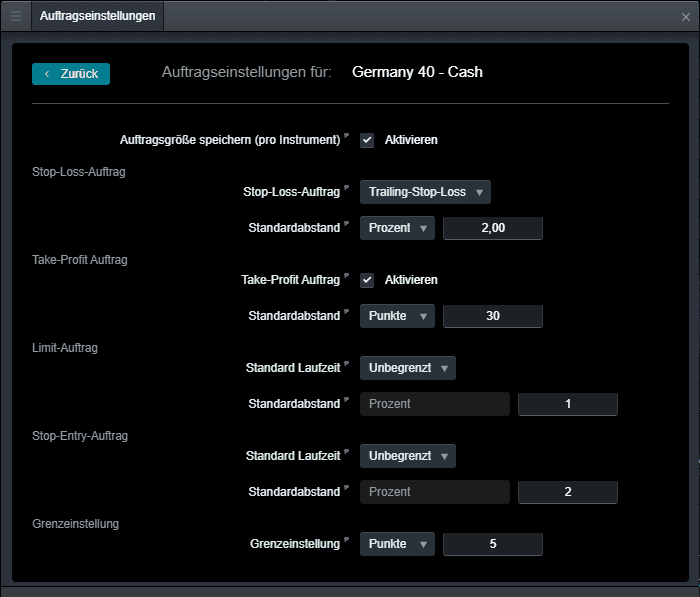Uncheck the Take-Profit Auftrag Aktivieren checkbox
Screen dimensions: 700x597
[367, 280]
